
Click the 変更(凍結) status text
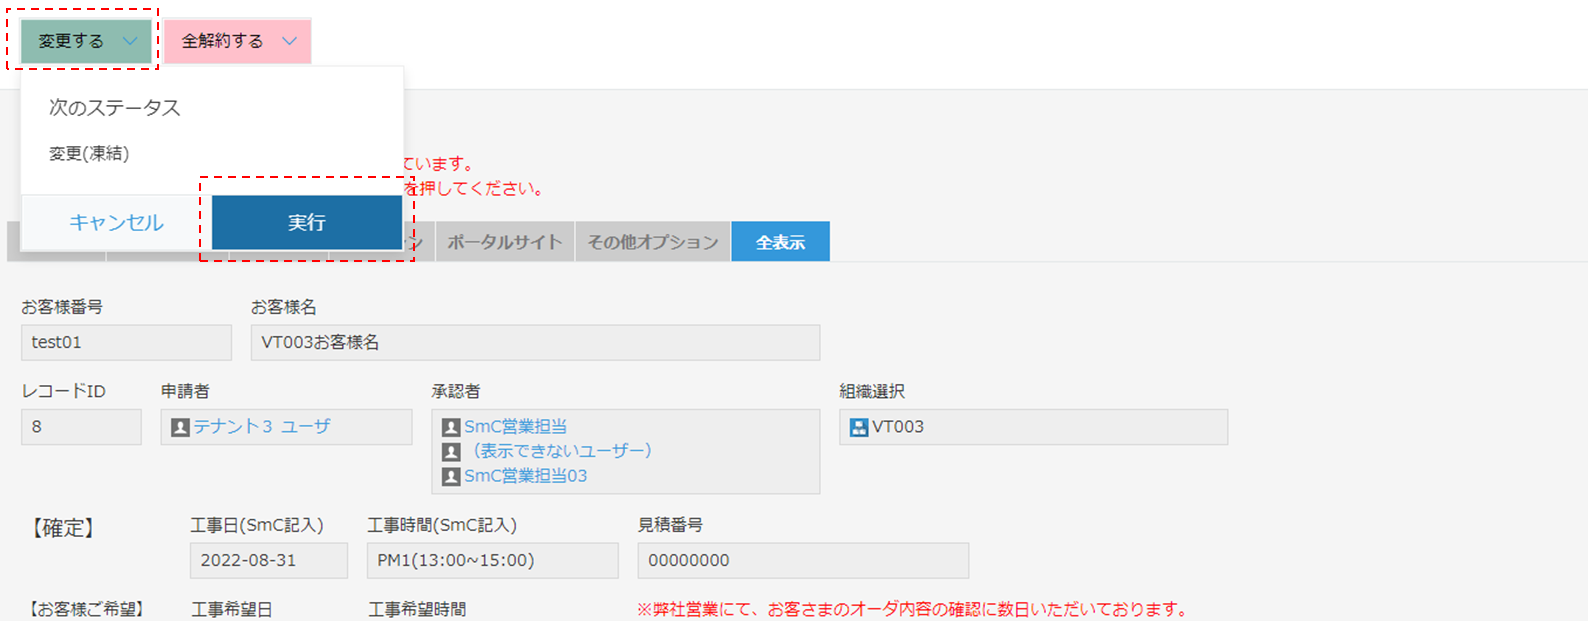[x=89, y=153]
